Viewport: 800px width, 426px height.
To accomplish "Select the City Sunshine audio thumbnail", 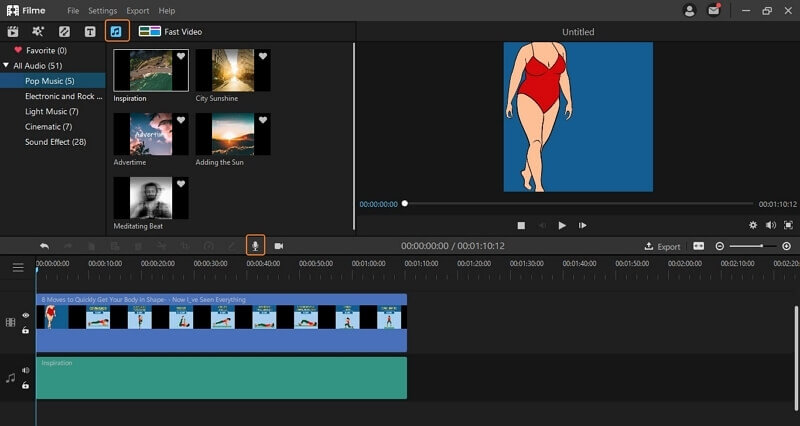I will pos(233,70).
